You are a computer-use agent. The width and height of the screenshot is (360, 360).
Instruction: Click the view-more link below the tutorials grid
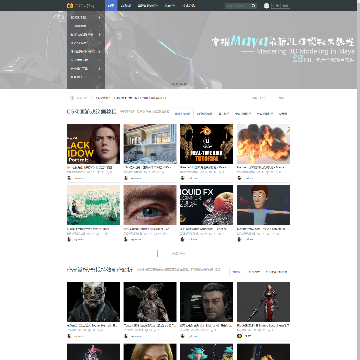pyautogui.click(x=178, y=254)
